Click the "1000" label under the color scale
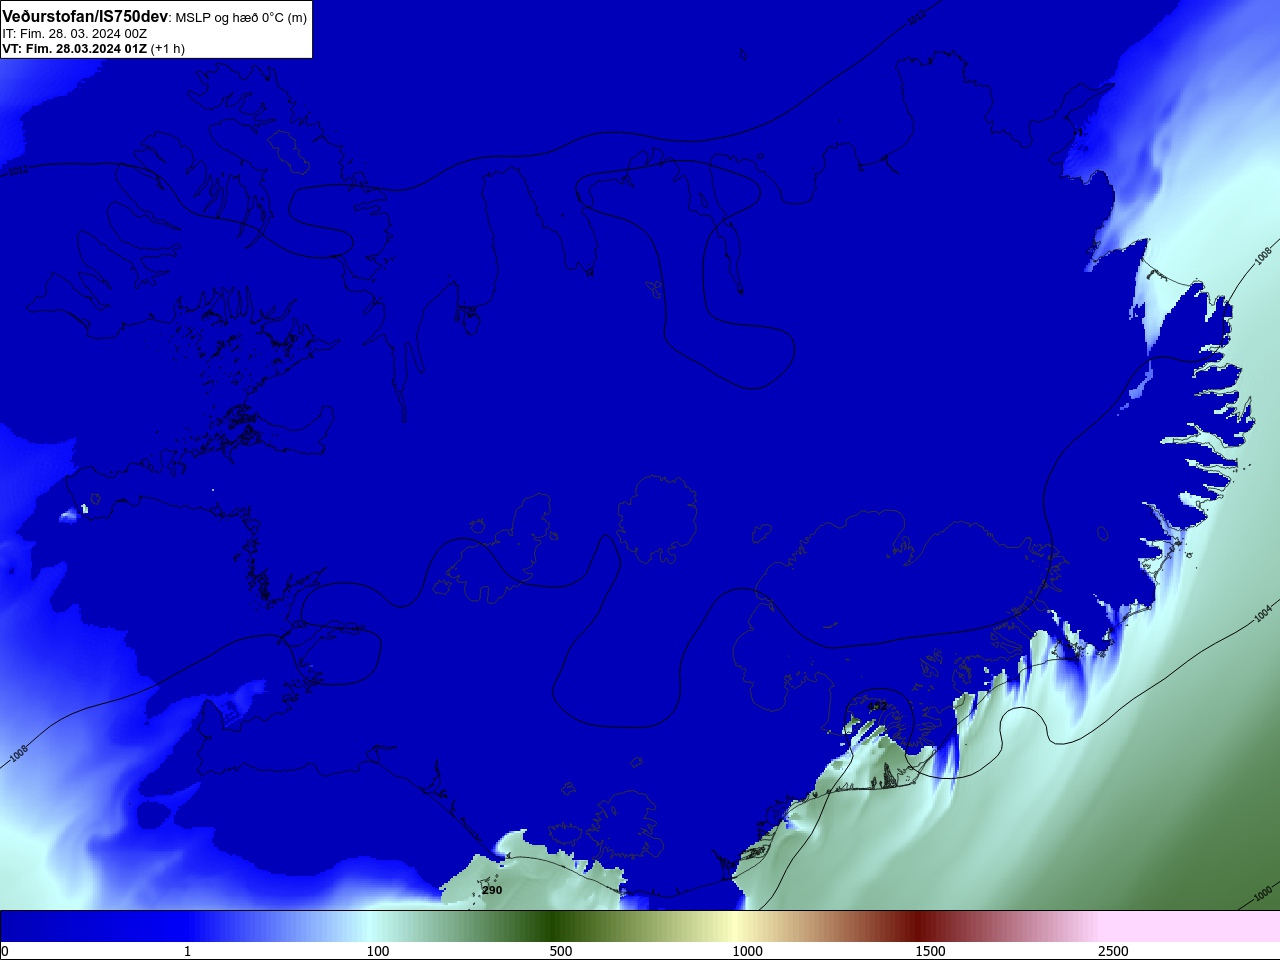This screenshot has width=1280, height=960. pos(747,951)
